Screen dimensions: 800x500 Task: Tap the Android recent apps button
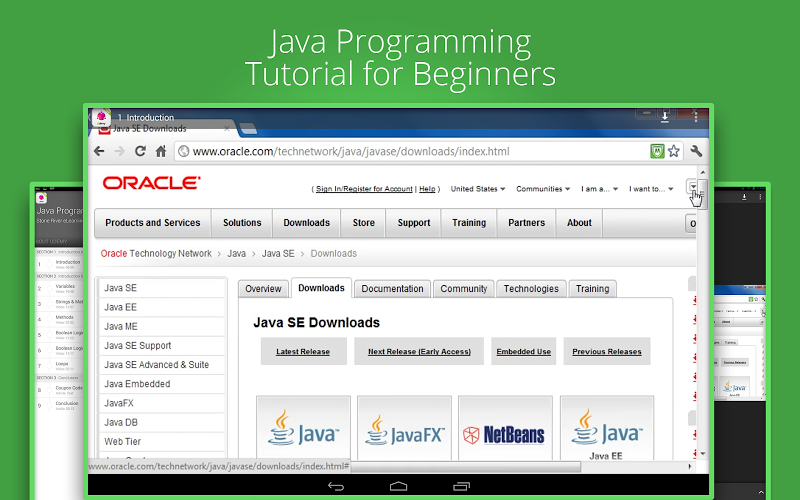pos(461,486)
